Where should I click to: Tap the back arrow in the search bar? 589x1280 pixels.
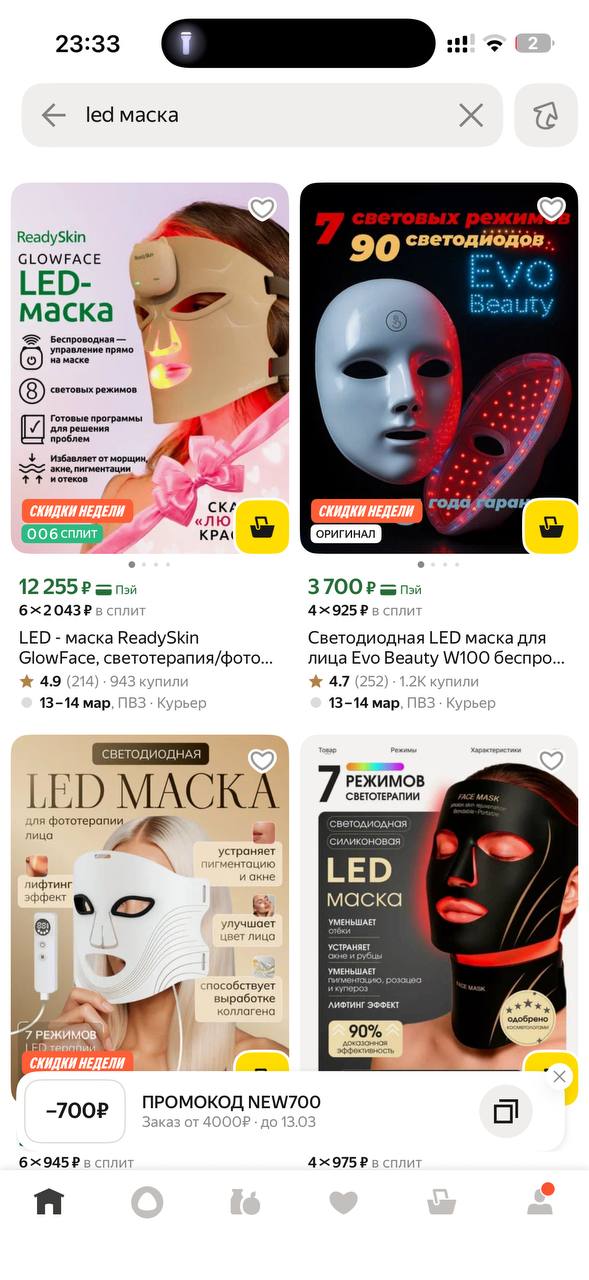coord(53,115)
